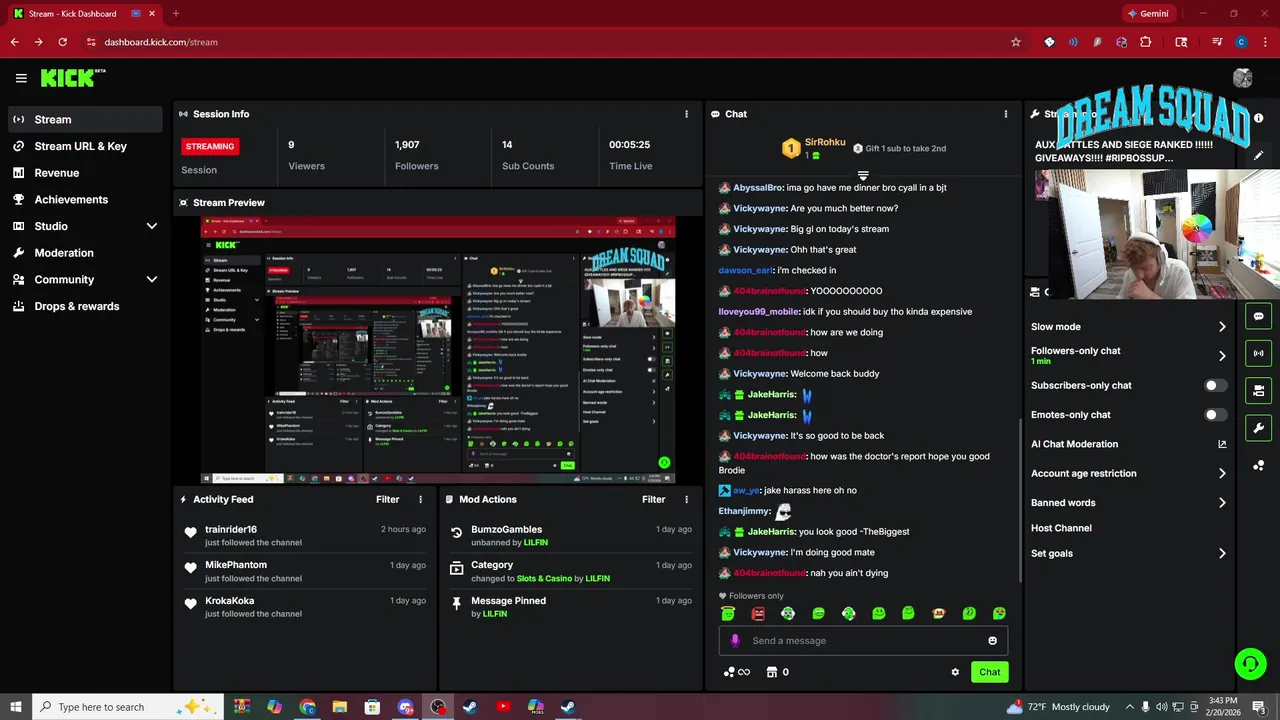Click Host Channel option
1280x720 pixels.
coord(1061,528)
